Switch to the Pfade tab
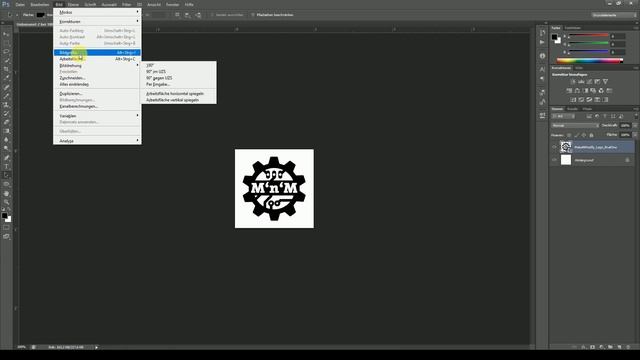Image resolution: width=640 pixels, height=360 pixels. (x=587, y=109)
